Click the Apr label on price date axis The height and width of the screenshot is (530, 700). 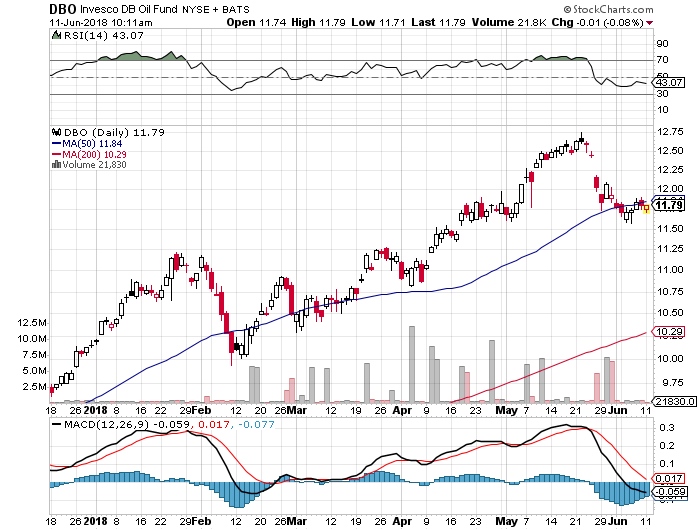coord(402,410)
